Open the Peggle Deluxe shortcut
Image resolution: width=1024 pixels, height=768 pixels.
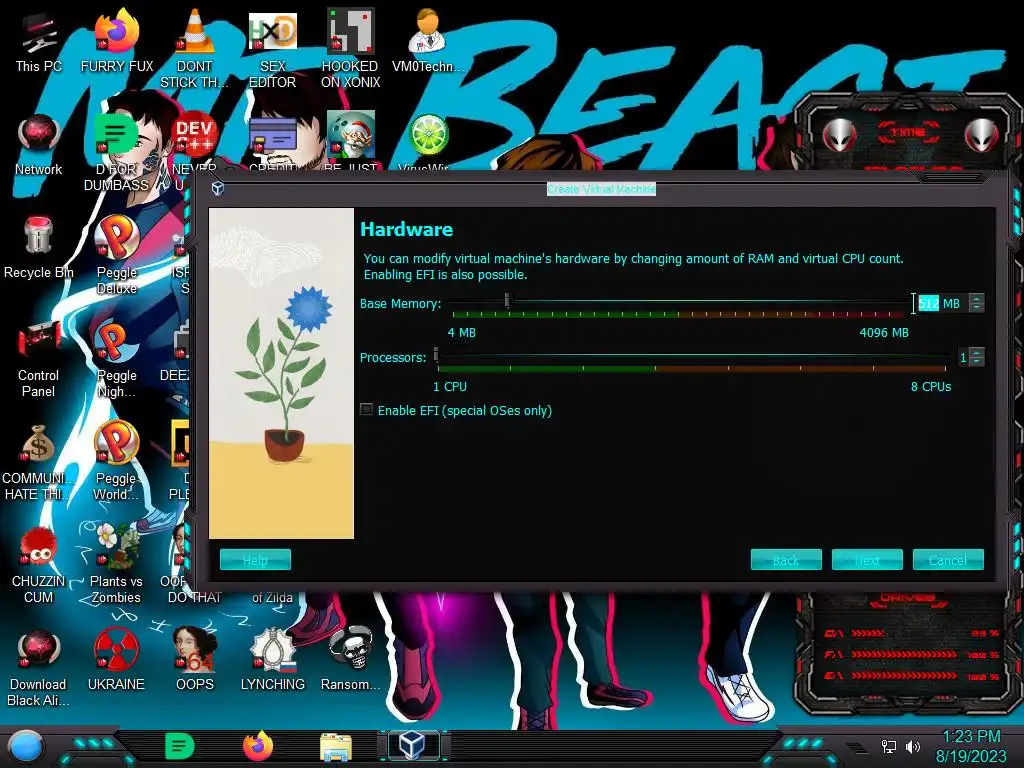coord(116,255)
